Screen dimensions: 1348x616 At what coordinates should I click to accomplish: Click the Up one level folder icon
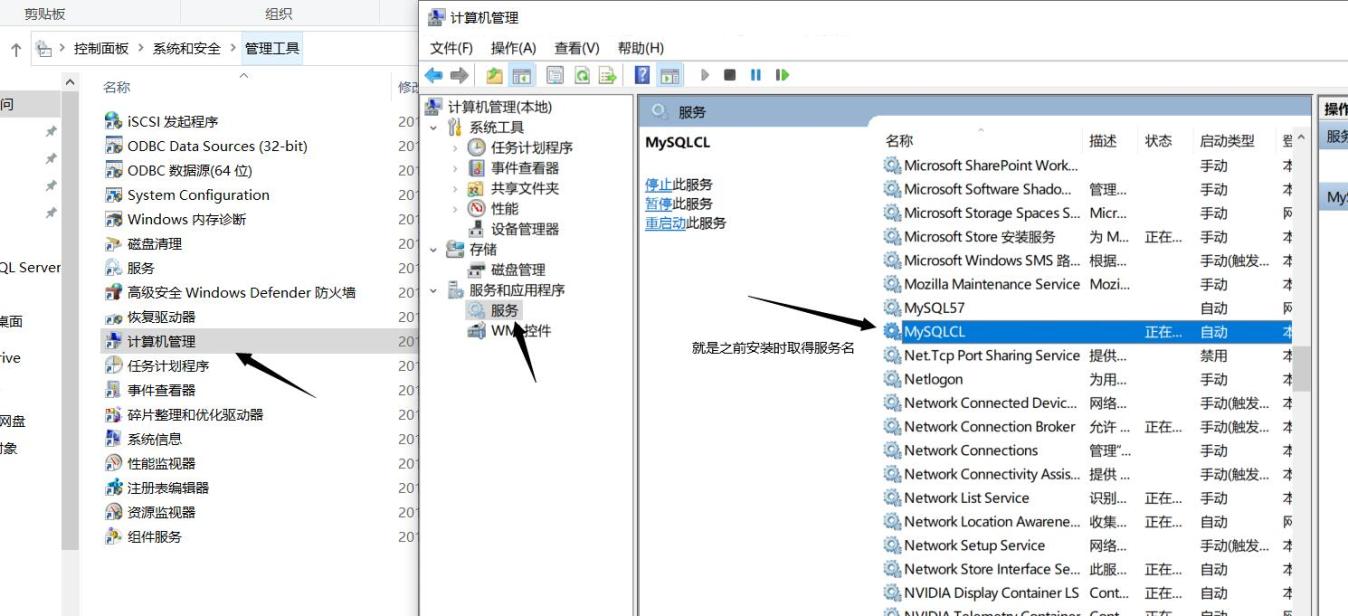tap(494, 75)
